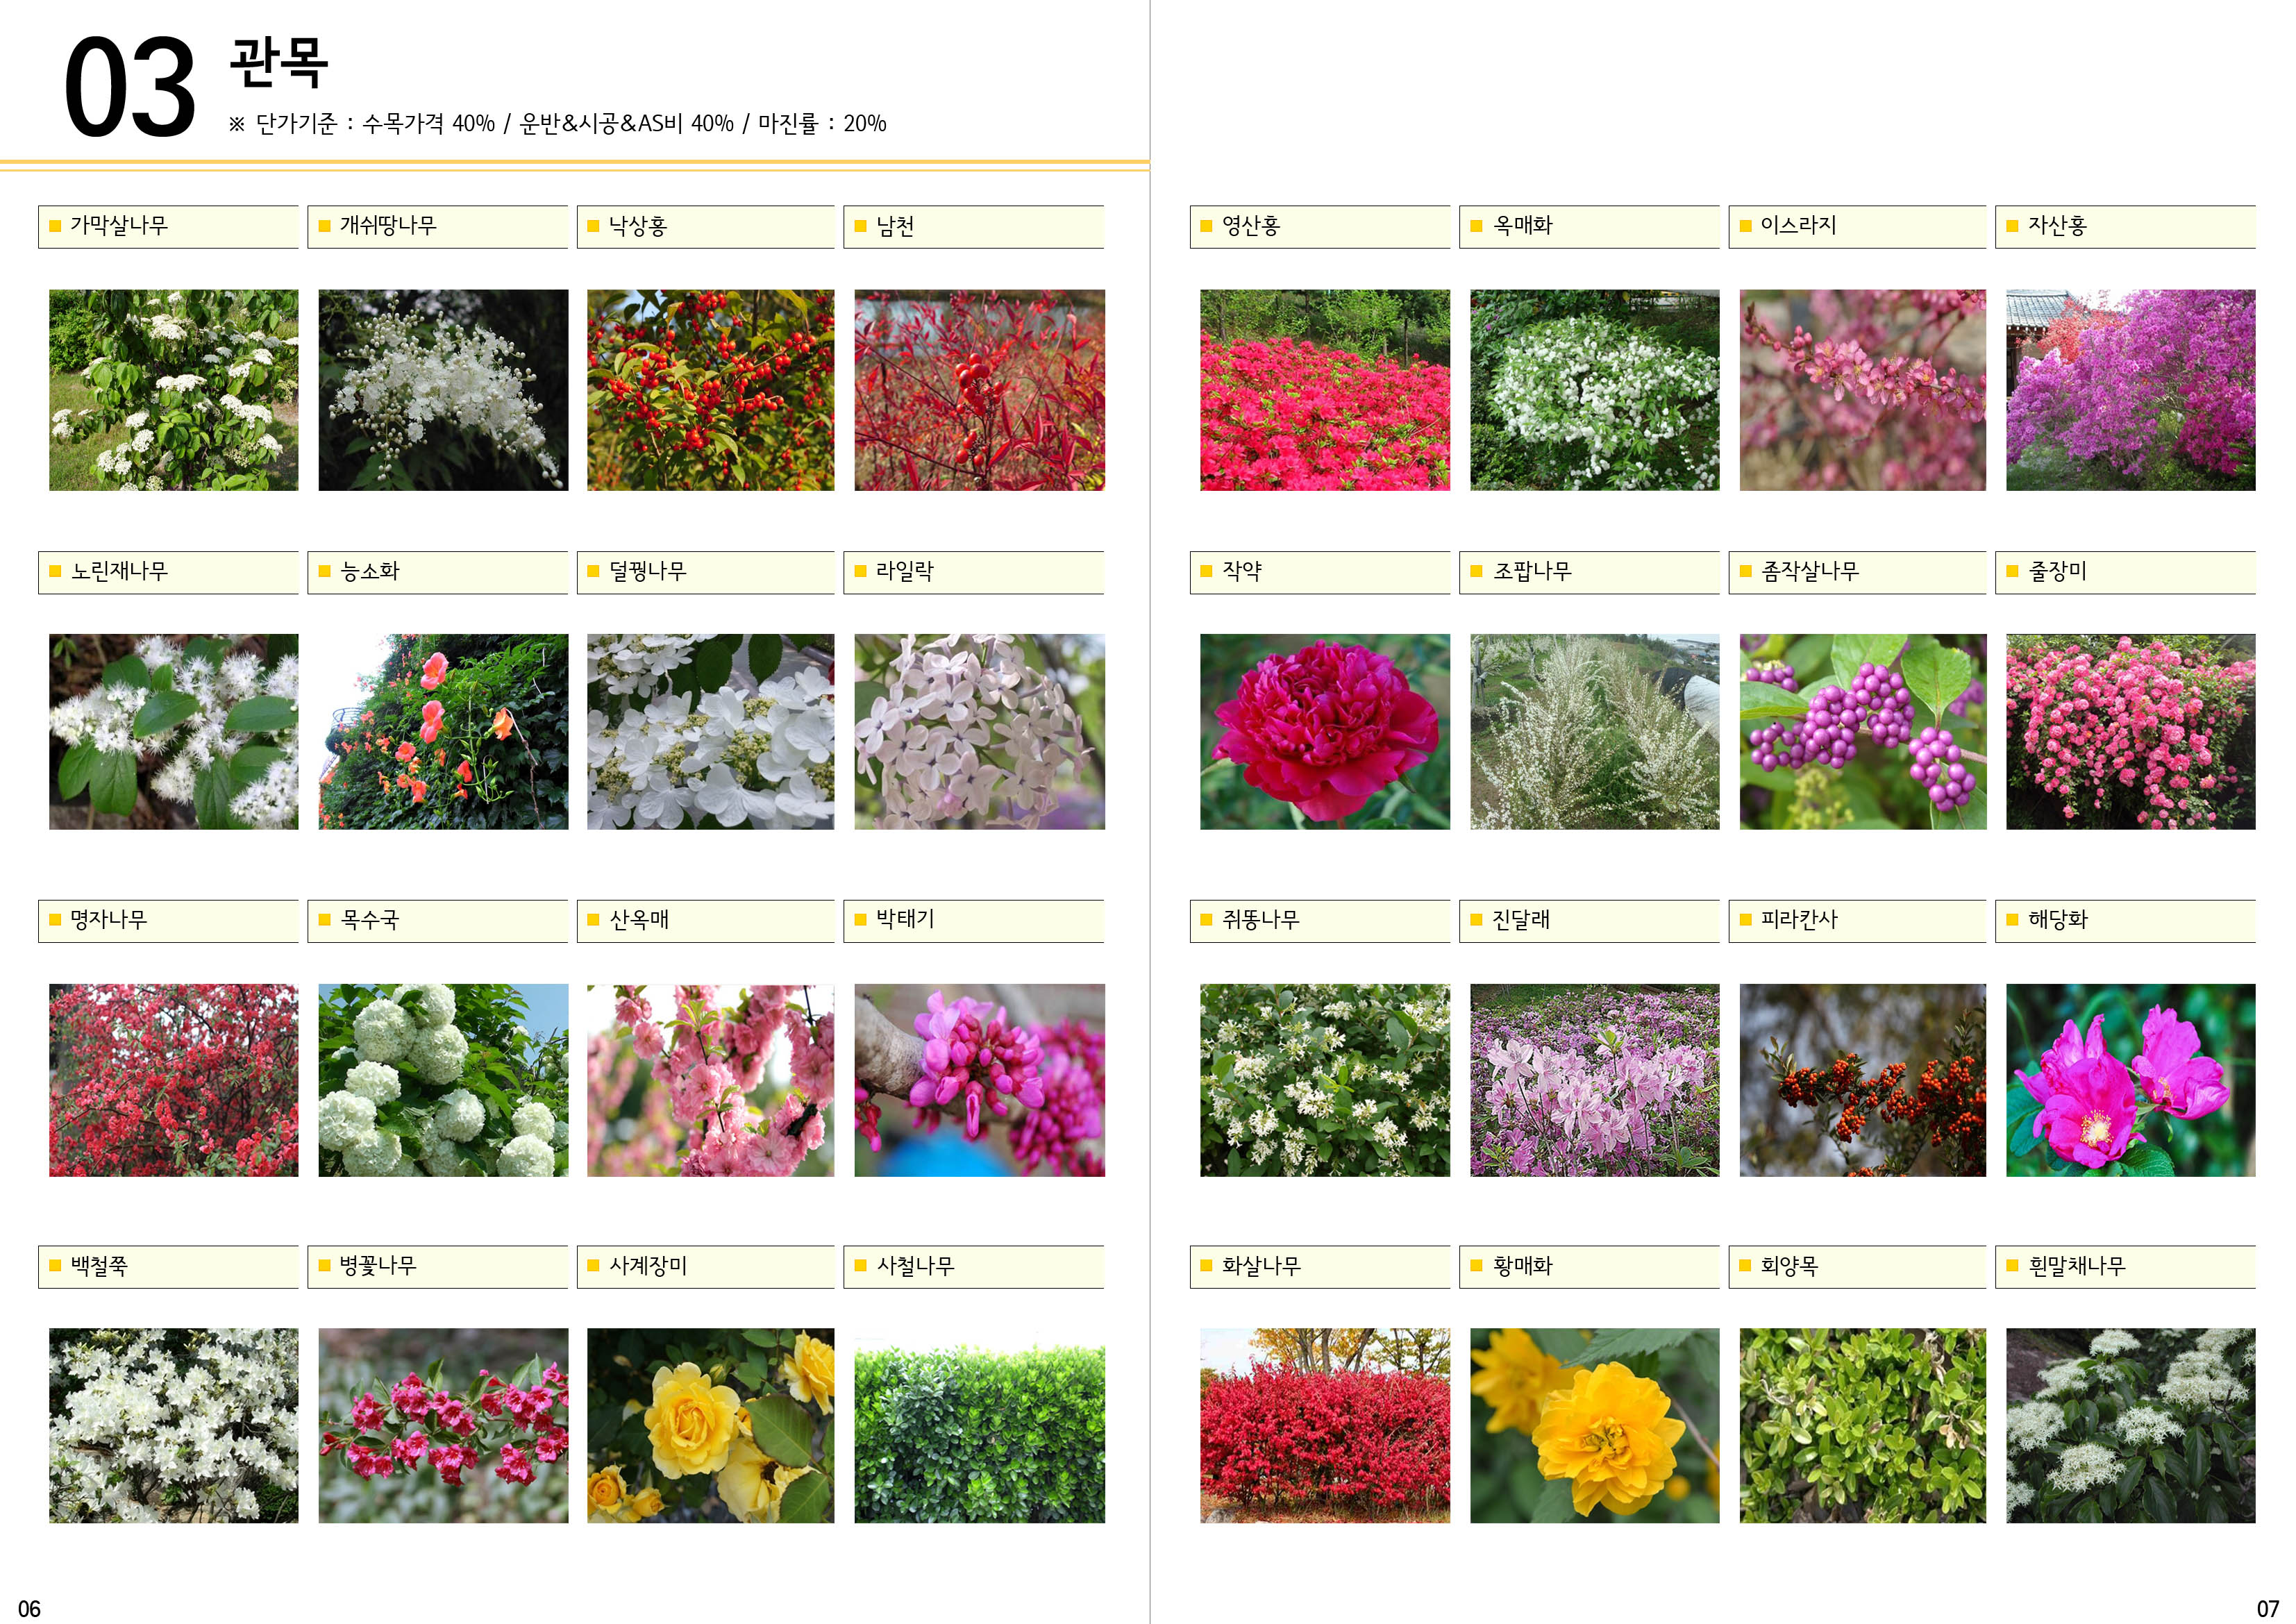
Task: Click the 박태기 photo thumbnail
Action: [x=979, y=1080]
